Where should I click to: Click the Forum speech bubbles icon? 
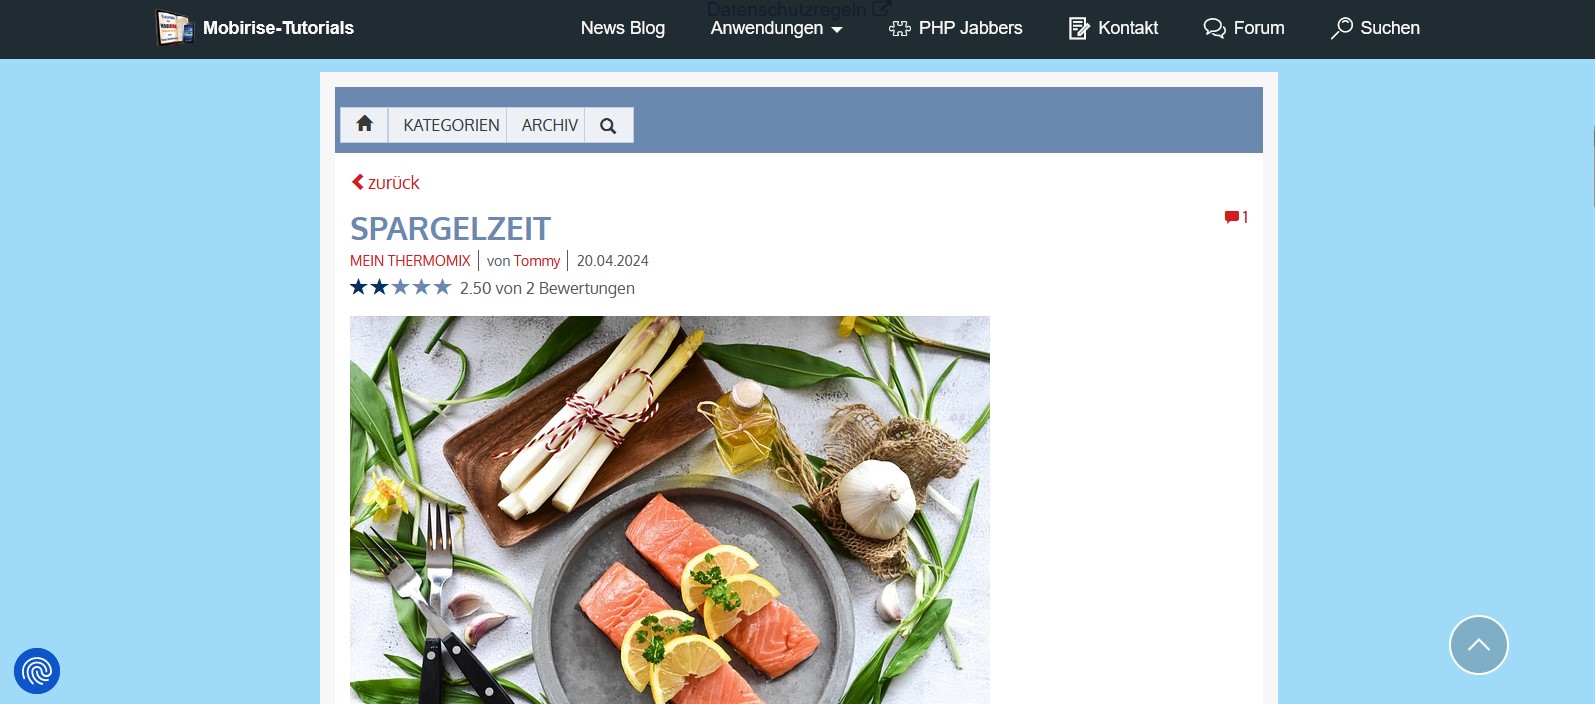tap(1214, 28)
